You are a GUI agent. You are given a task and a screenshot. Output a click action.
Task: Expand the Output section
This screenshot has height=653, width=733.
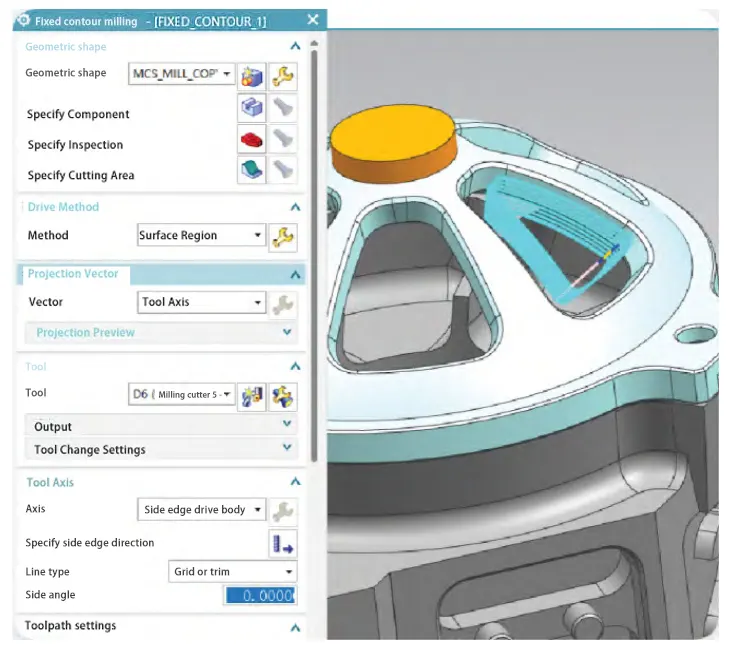click(x=287, y=426)
